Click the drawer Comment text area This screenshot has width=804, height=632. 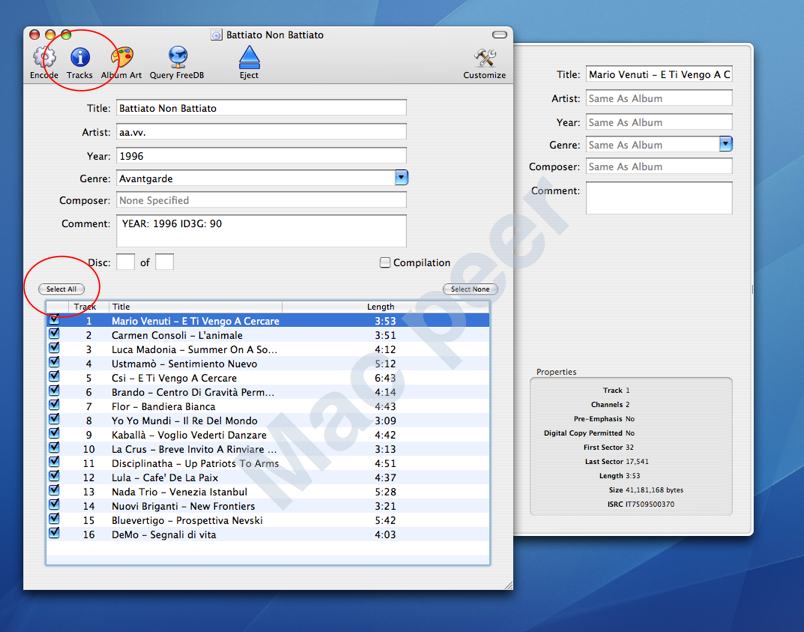tap(659, 198)
